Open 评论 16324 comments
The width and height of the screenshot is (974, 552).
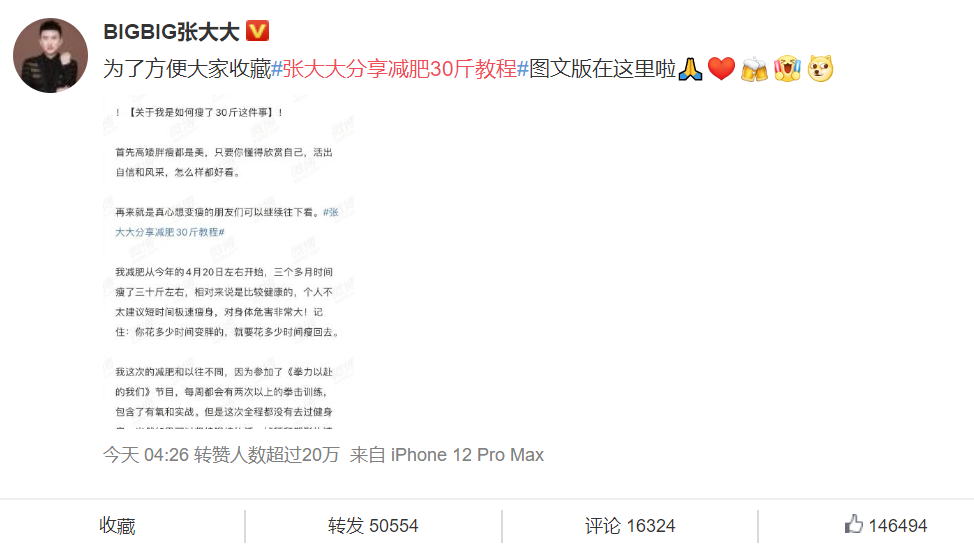coord(630,526)
